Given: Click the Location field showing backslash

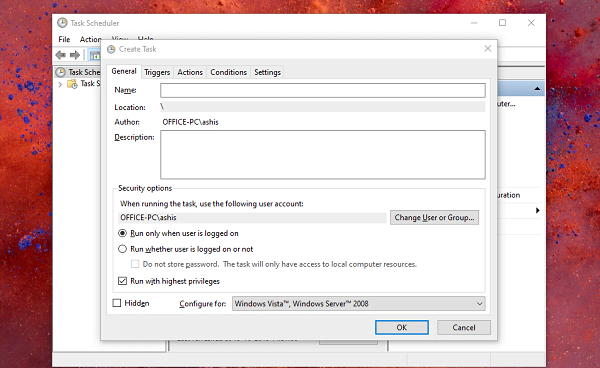Looking at the screenshot, I should coord(323,107).
